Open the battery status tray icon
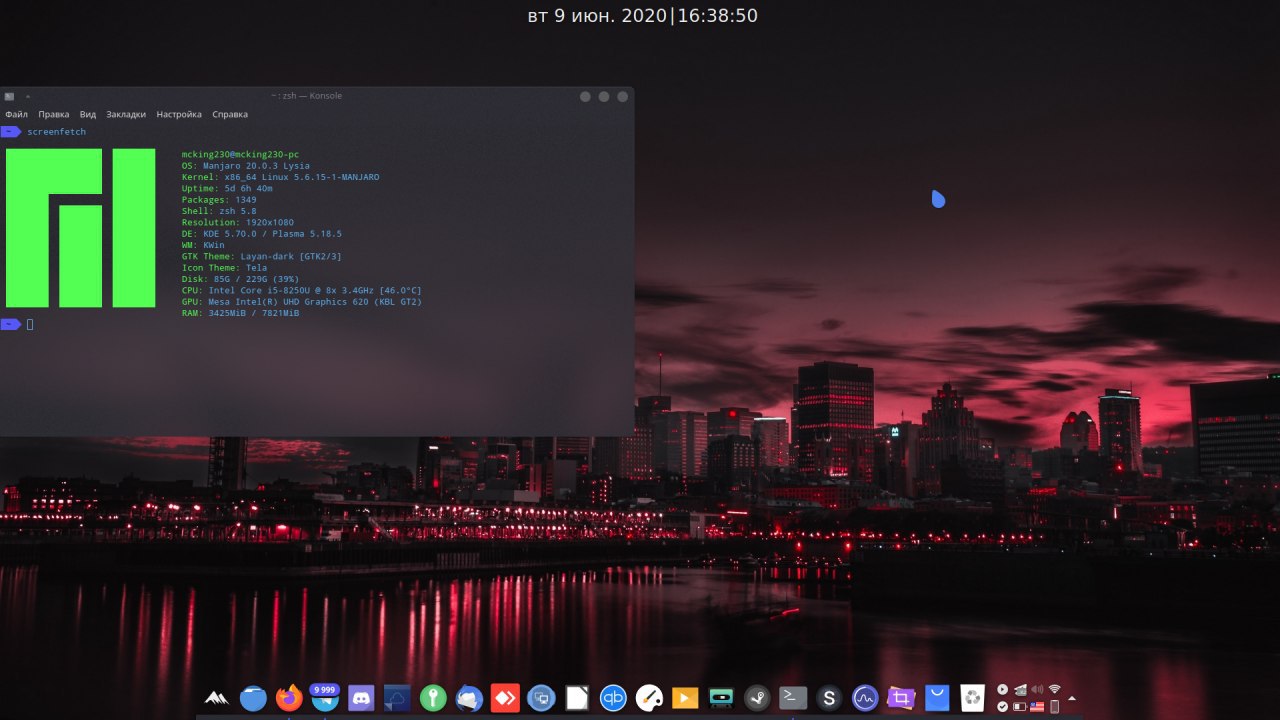The image size is (1280, 720). tap(1020, 706)
